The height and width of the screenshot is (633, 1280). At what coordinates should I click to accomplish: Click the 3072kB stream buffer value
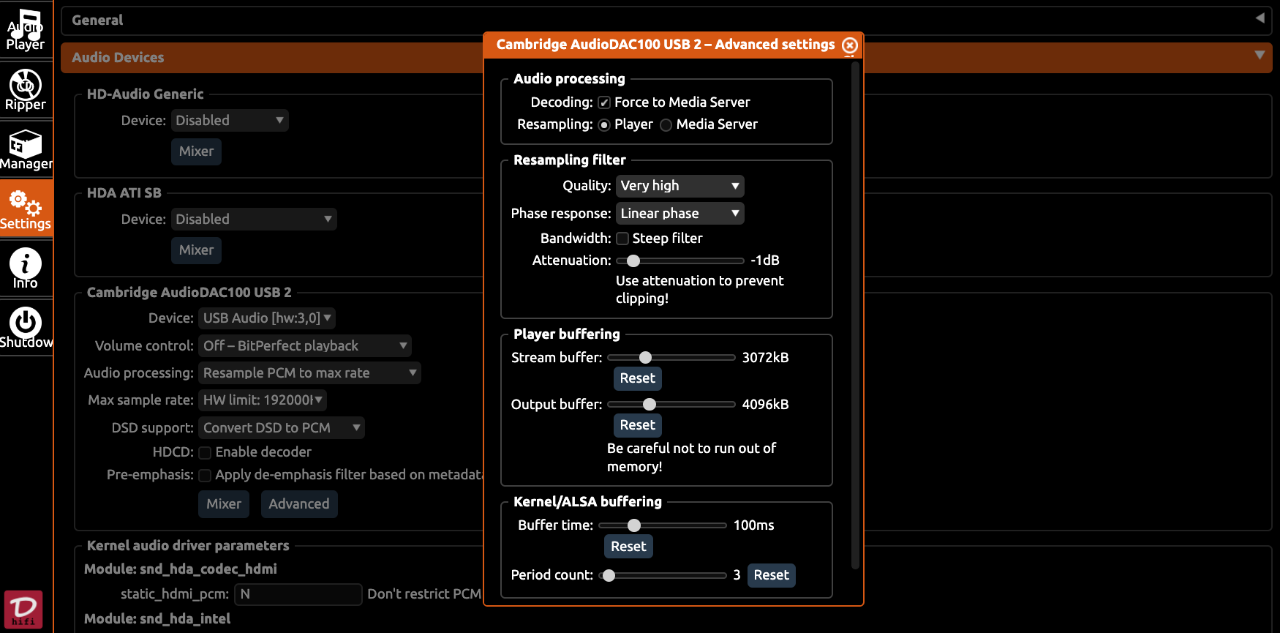tap(765, 357)
